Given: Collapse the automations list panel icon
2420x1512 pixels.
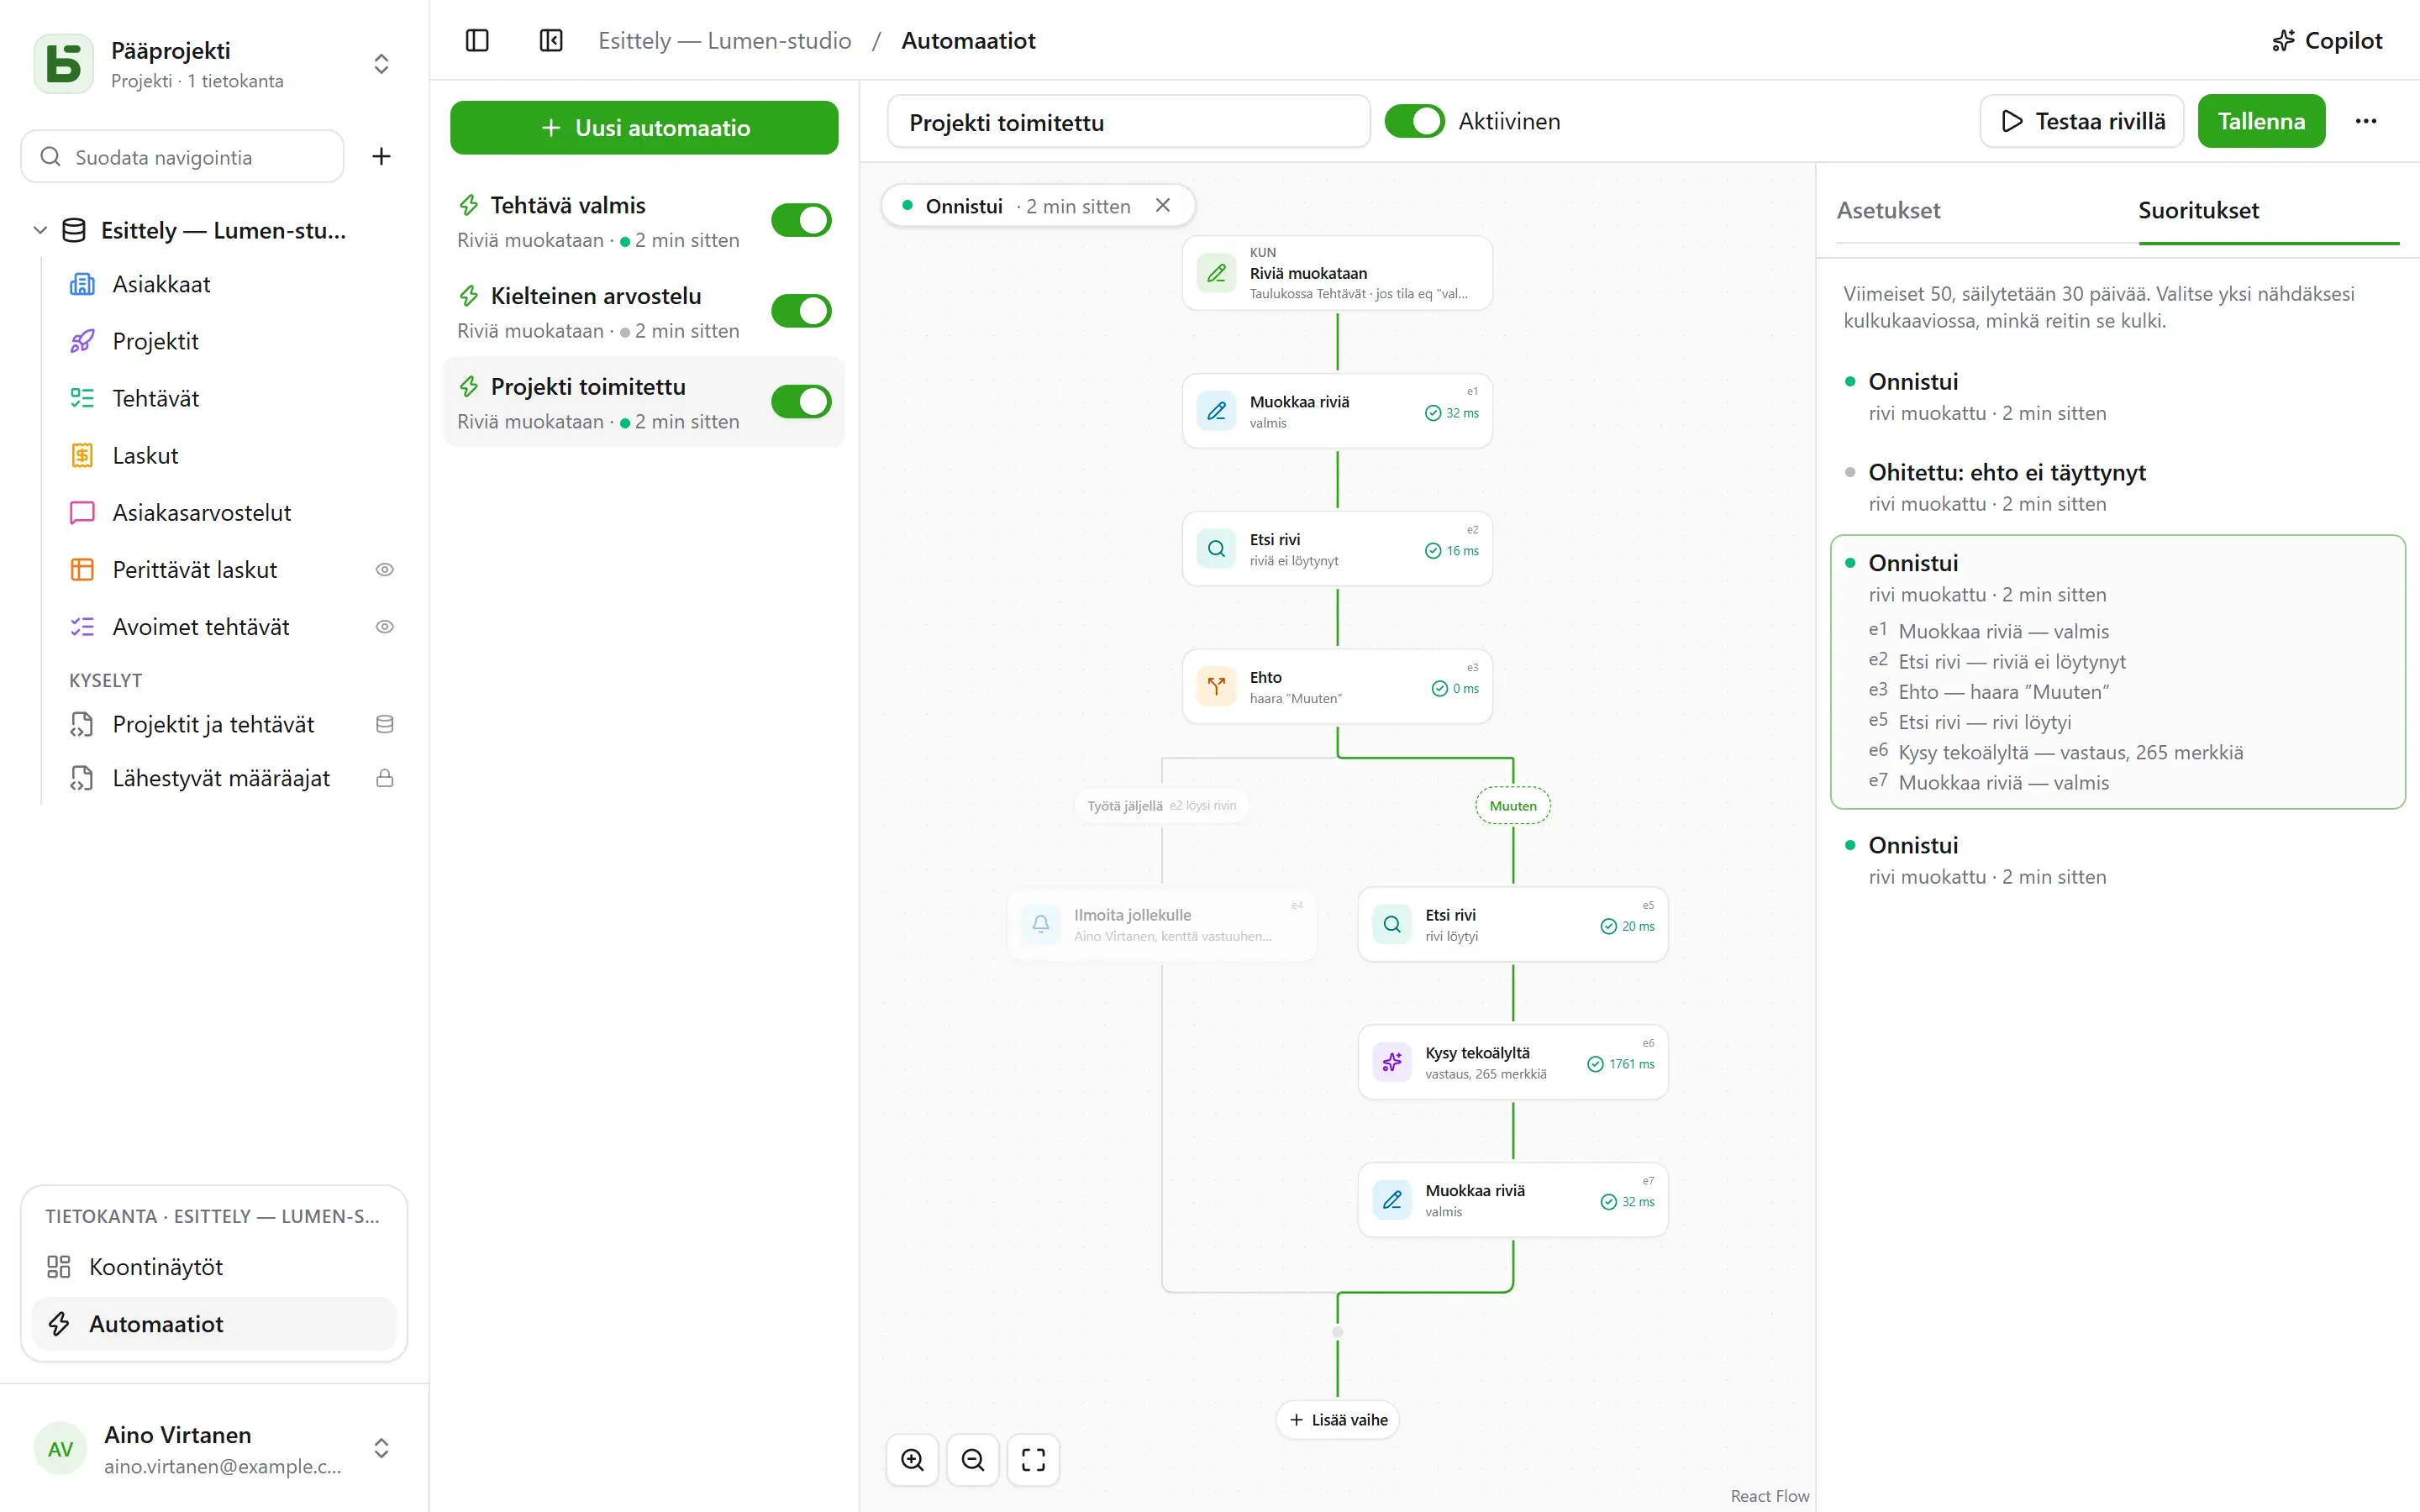Looking at the screenshot, I should (x=551, y=40).
